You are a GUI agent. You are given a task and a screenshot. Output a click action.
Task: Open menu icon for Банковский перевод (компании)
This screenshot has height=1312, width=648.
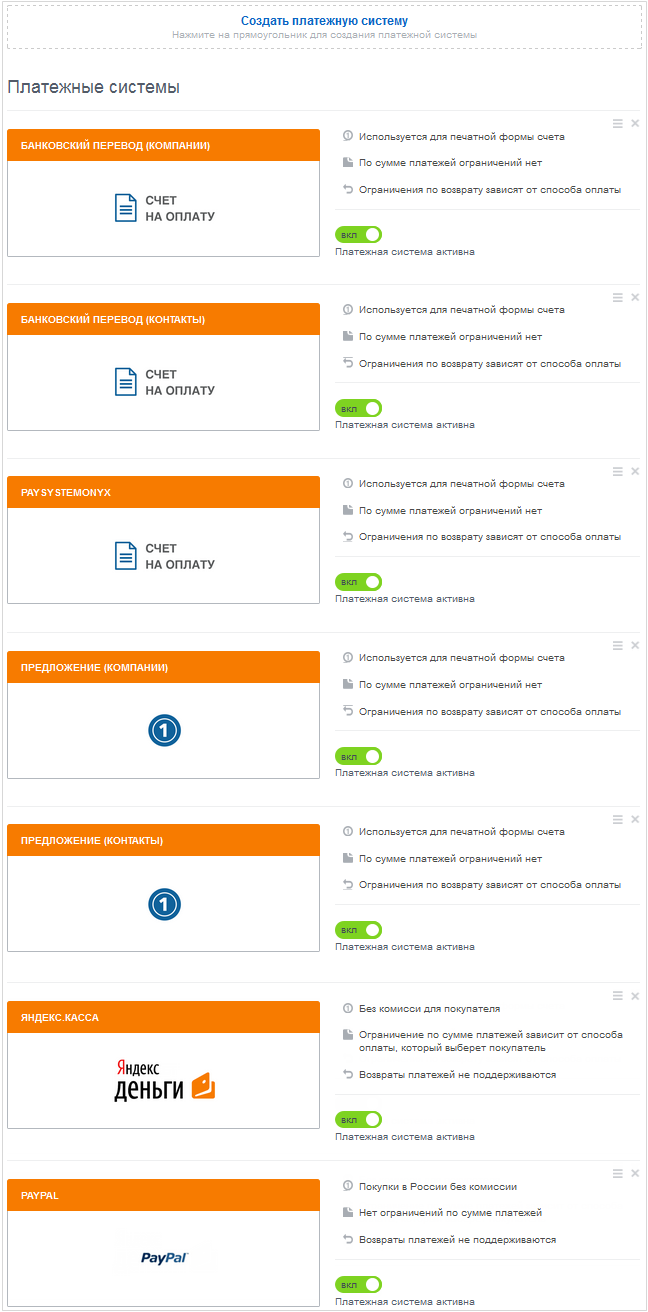click(x=618, y=124)
